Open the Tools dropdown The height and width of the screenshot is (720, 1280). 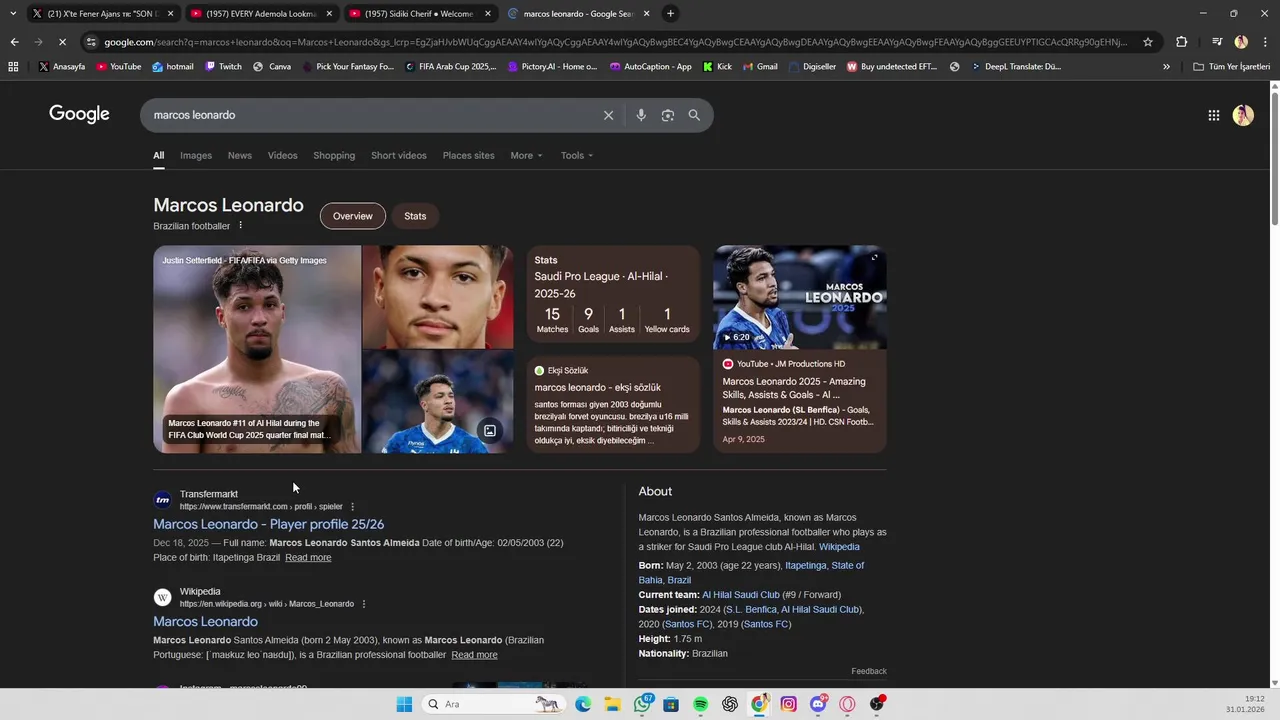[x=577, y=156]
